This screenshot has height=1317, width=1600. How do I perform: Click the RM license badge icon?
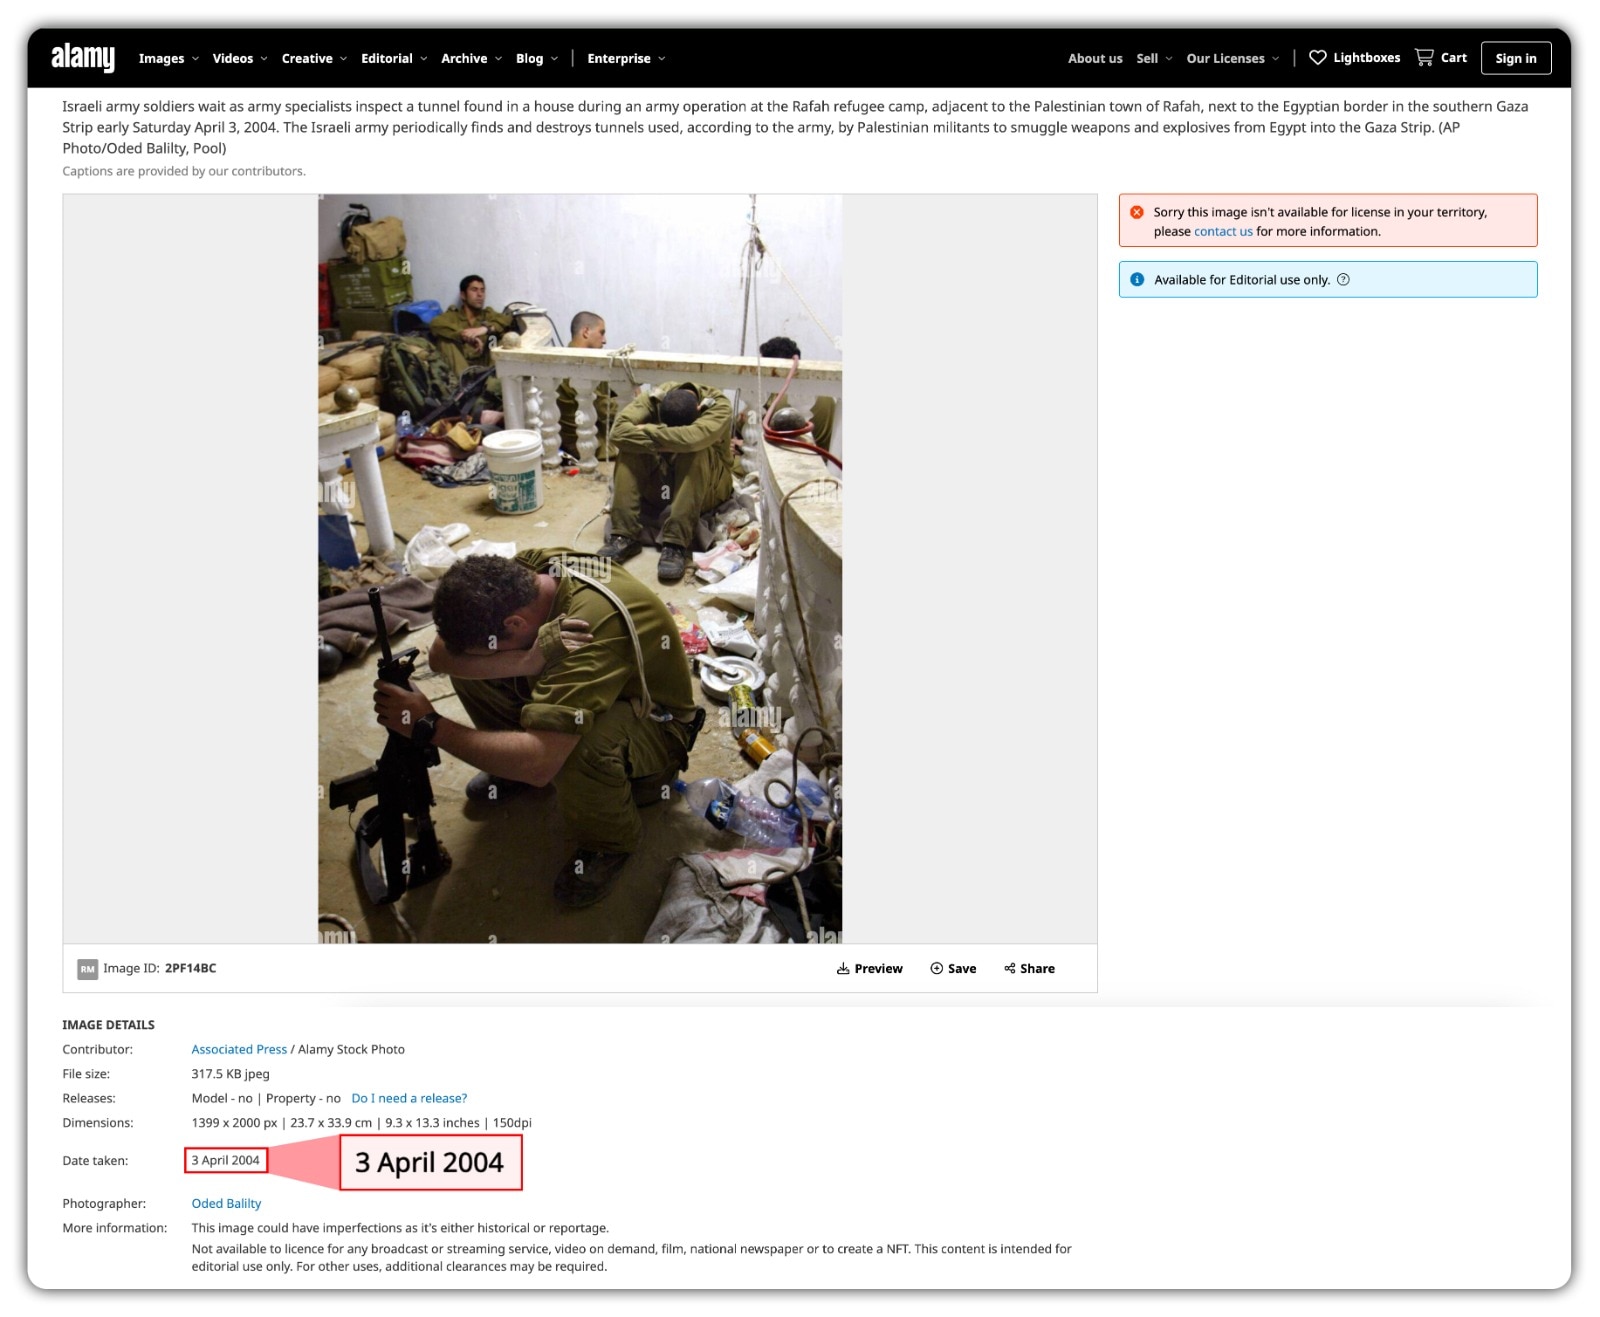pos(87,968)
